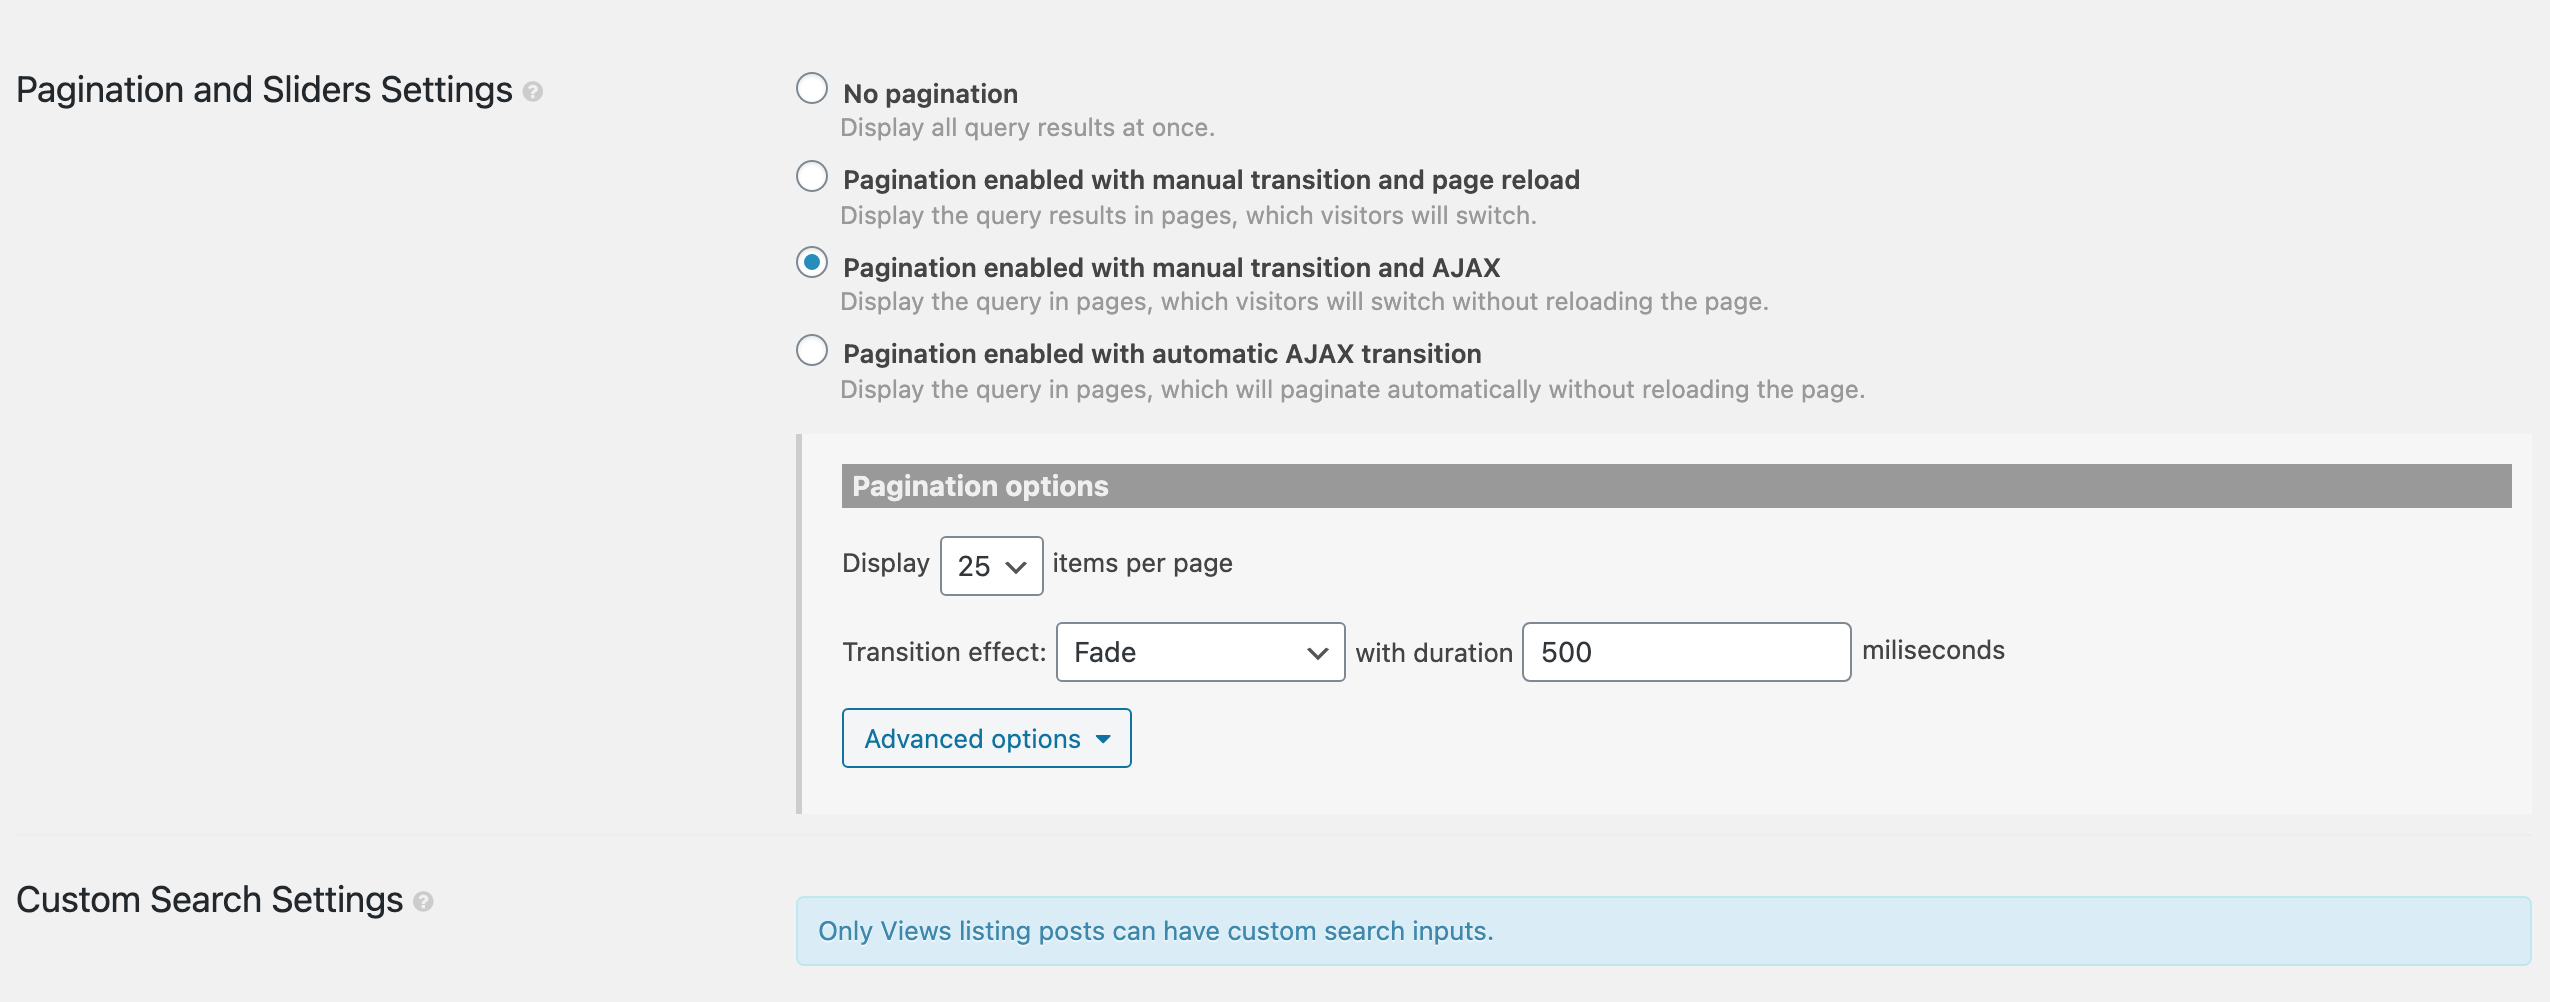Open help icon beside Pagination and Sliders Settings
2550x1002 pixels.
533,92
